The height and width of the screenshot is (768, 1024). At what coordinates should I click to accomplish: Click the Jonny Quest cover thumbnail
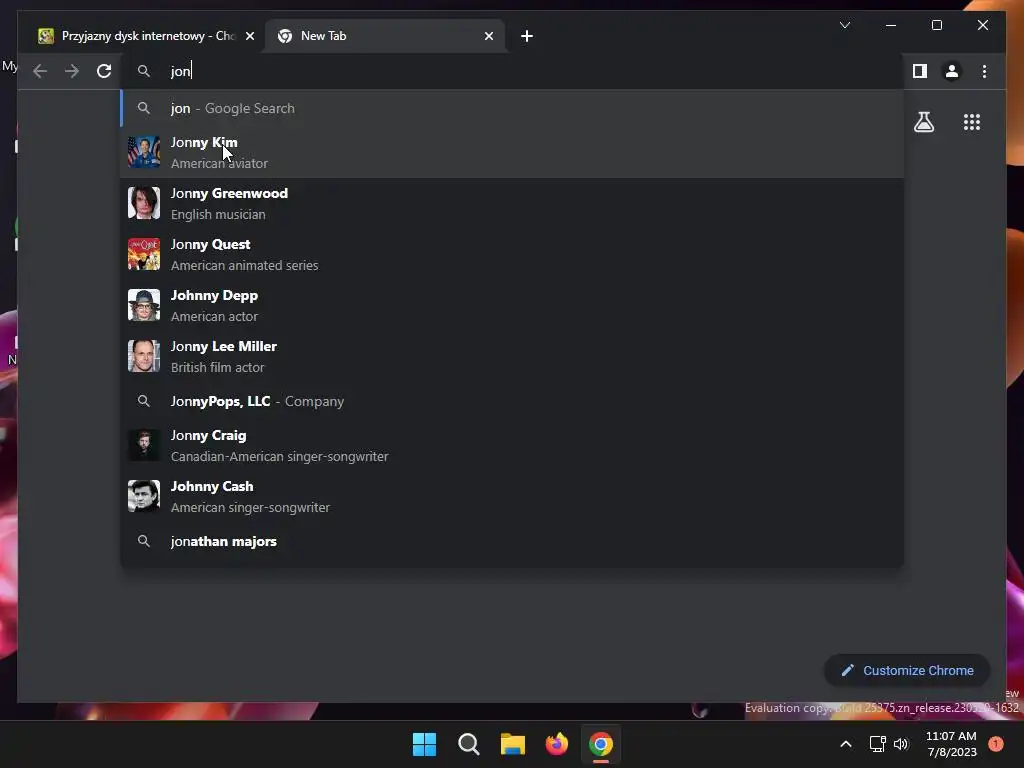tap(144, 254)
